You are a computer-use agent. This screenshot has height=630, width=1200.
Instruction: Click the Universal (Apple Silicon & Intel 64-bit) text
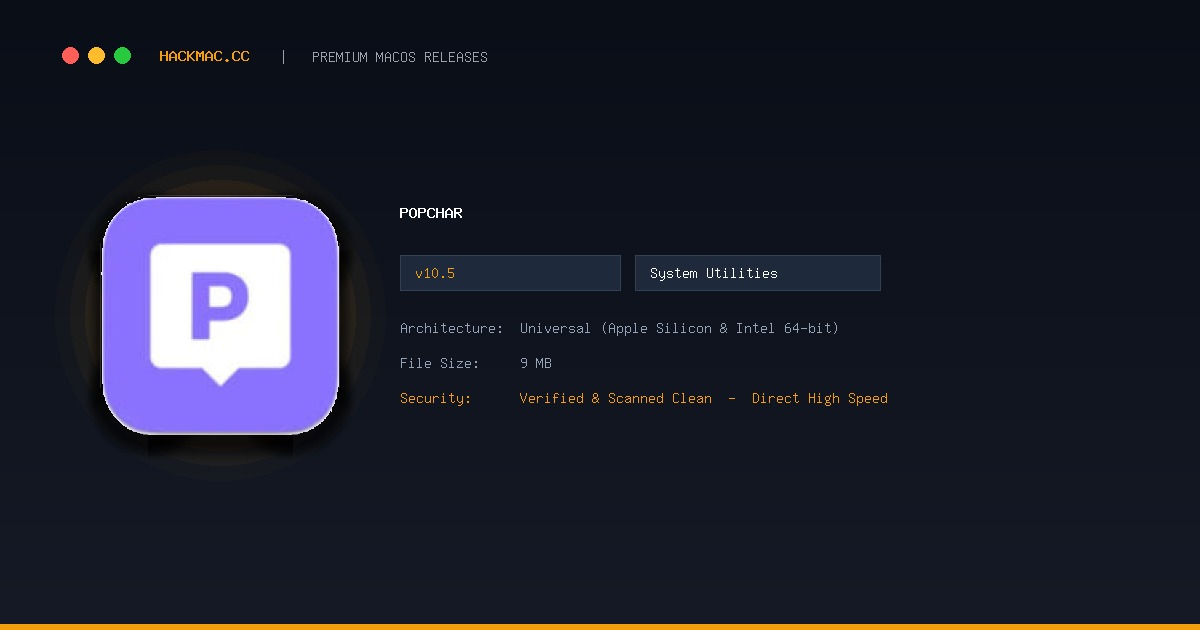pos(680,328)
